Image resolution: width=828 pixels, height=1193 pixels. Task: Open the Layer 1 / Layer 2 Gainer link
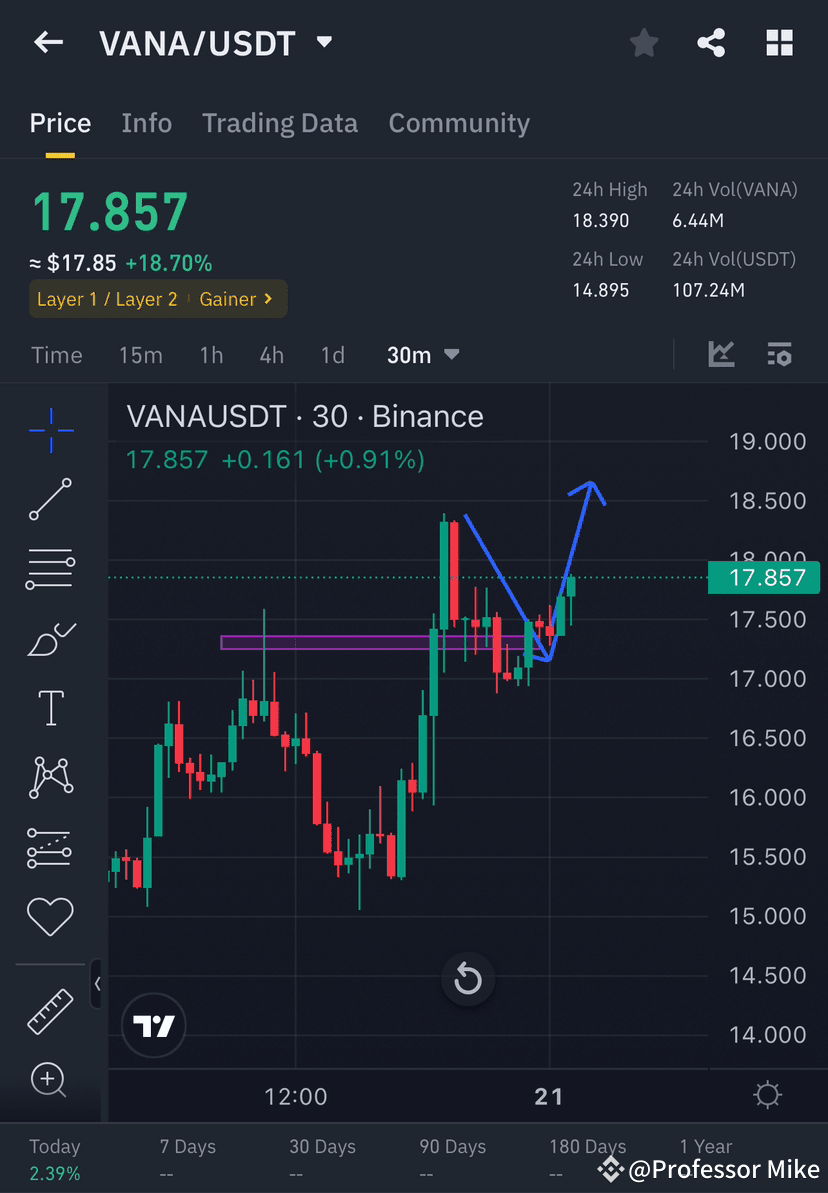coord(157,298)
